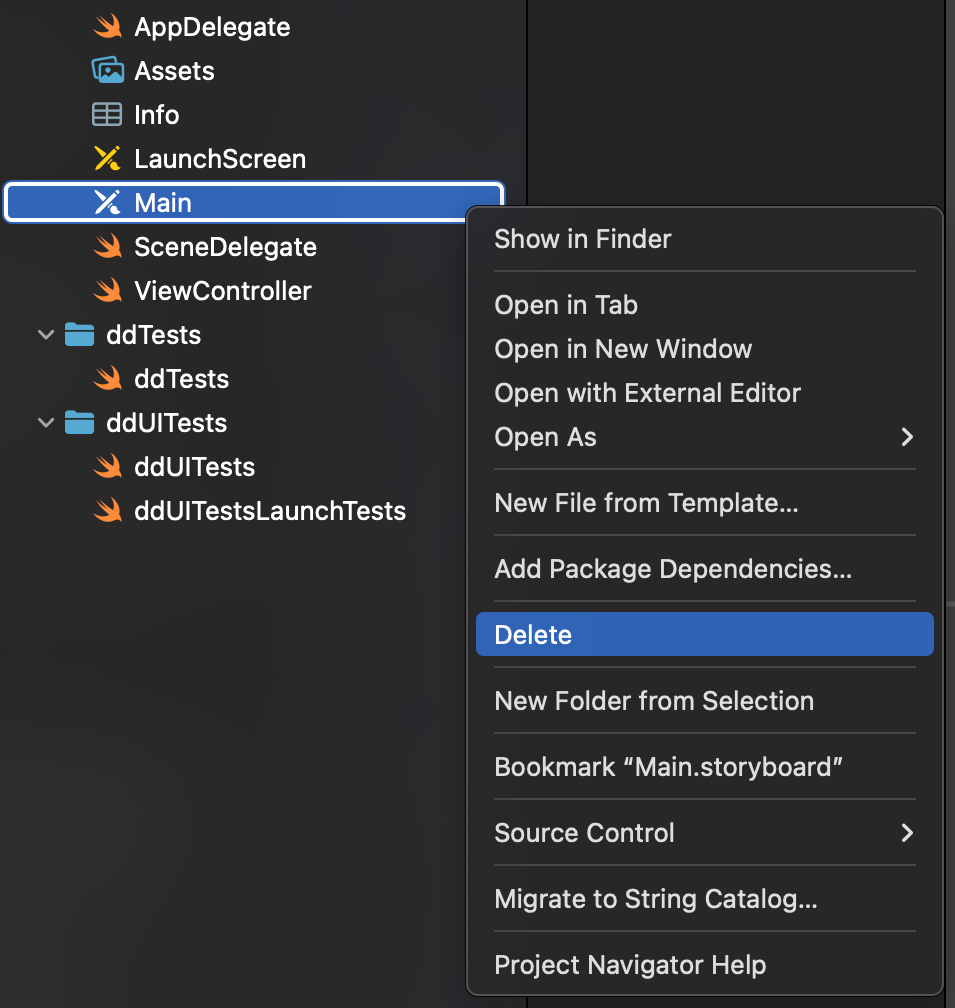Open Project Navigator Help
Viewport: 955px width, 1008px height.
coord(630,965)
